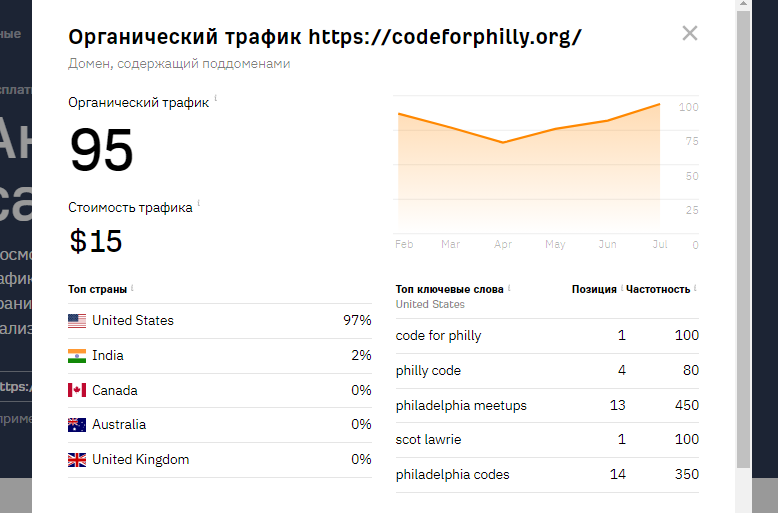Select keyword 'philadelphia meetups'
Image resolution: width=778 pixels, height=513 pixels.
[x=461, y=405]
